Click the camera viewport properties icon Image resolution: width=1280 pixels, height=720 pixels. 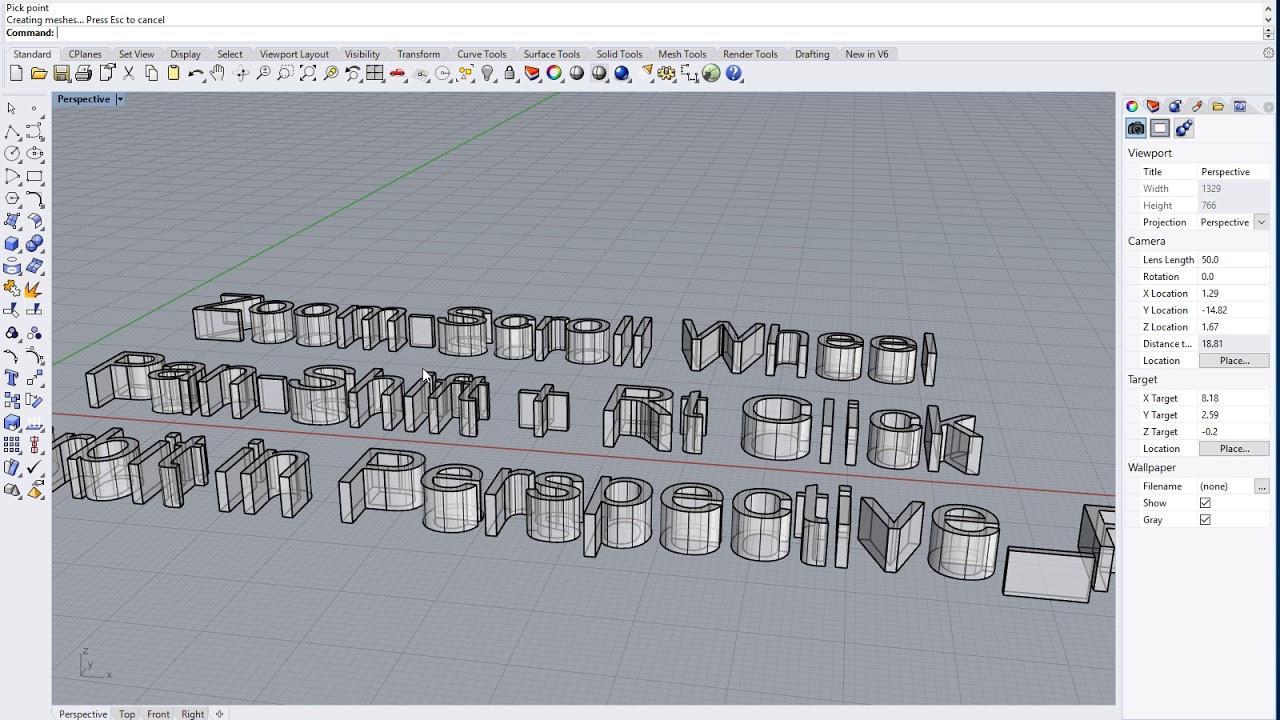[x=1136, y=128]
